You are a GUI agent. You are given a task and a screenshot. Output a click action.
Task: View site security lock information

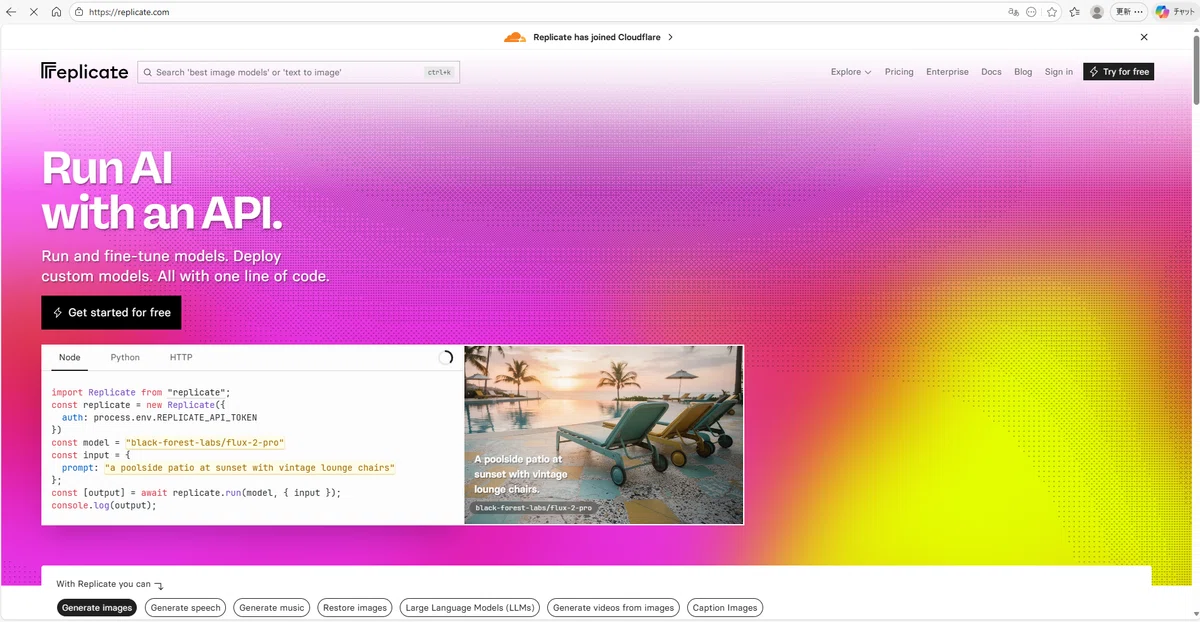[x=78, y=12]
